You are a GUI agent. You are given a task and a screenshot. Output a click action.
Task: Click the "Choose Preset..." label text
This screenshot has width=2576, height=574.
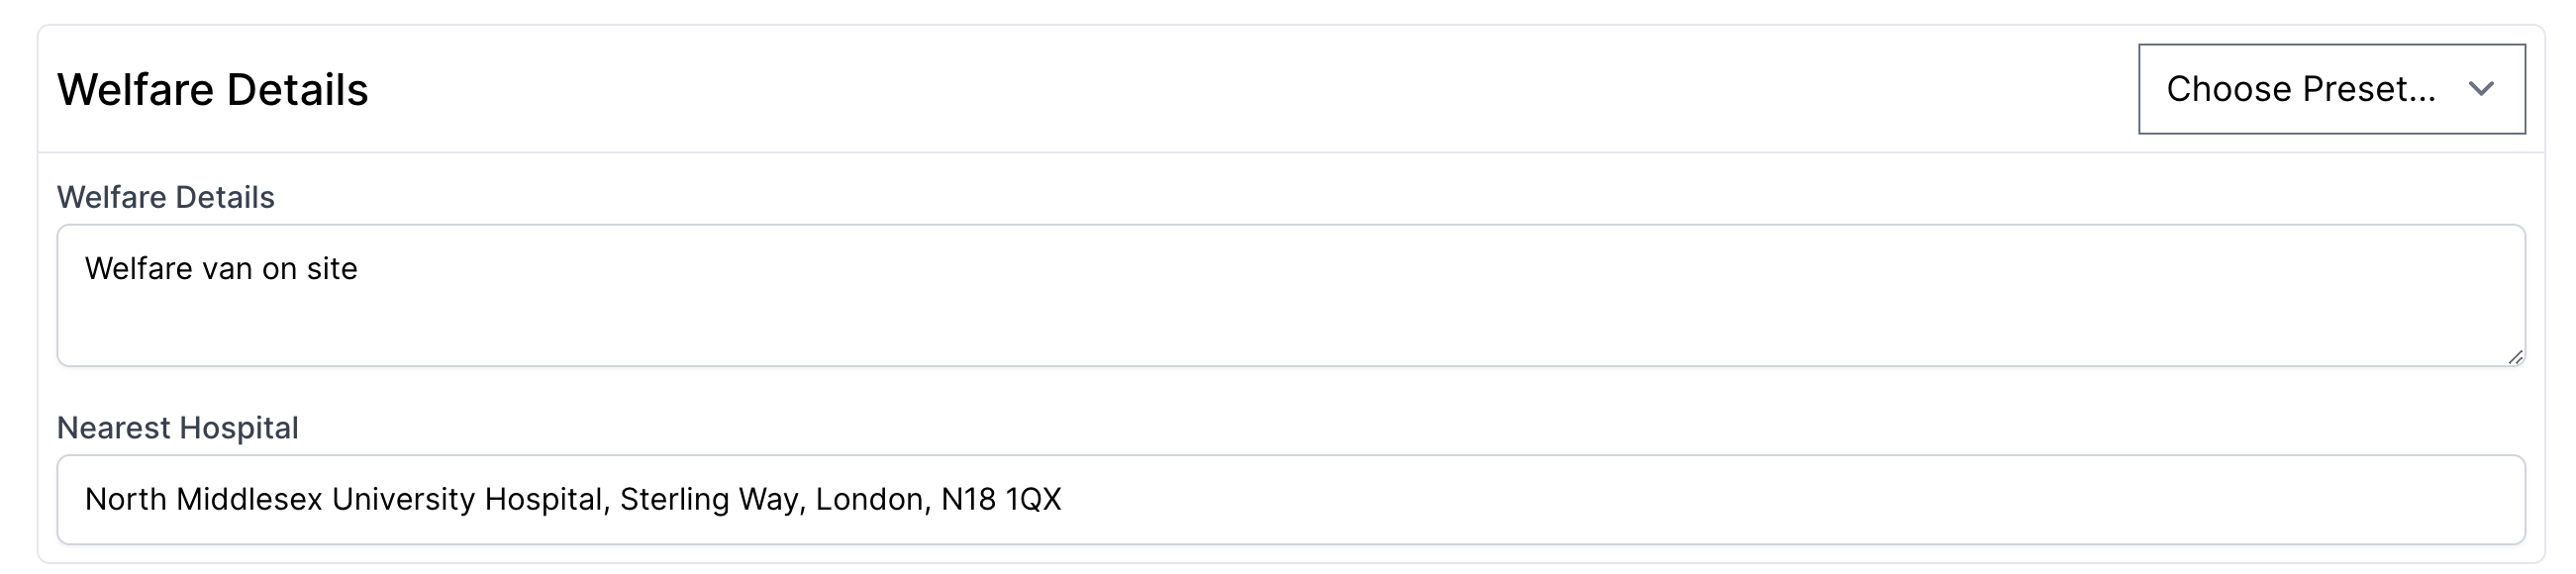[x=2300, y=89]
